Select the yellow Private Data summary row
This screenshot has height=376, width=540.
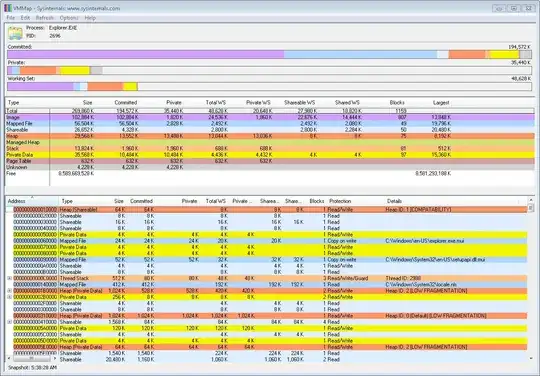pyautogui.click(x=270, y=155)
